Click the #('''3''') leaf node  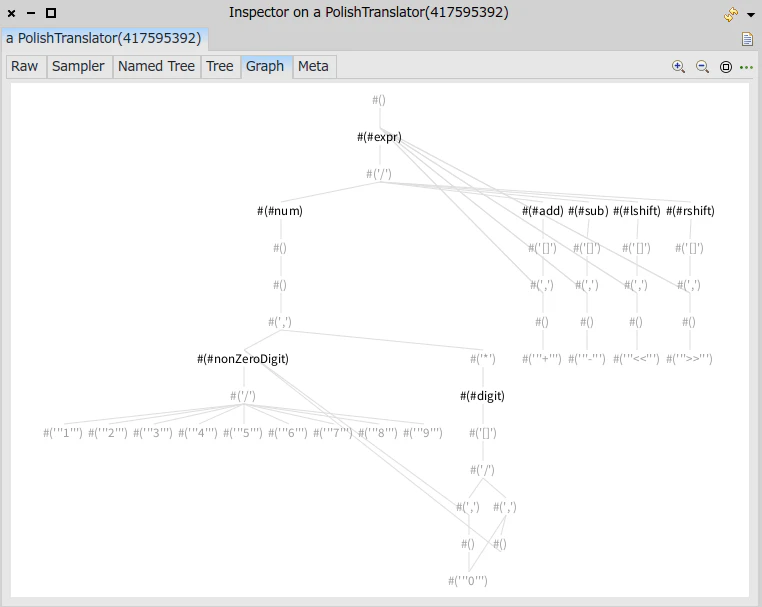(153, 433)
